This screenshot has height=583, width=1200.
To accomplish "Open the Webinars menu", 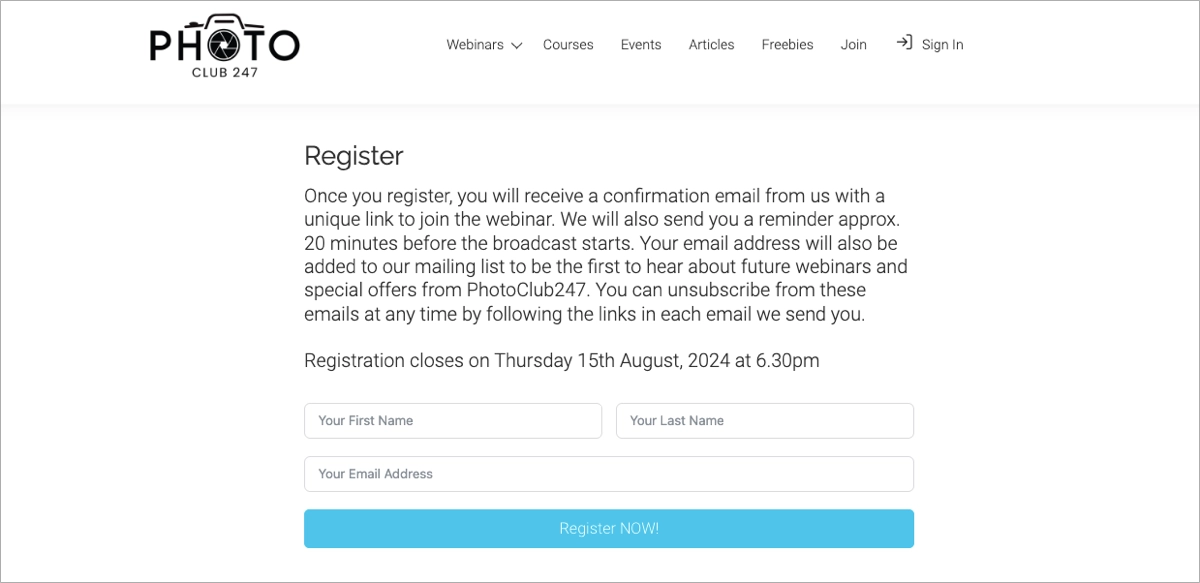I will (474, 45).
